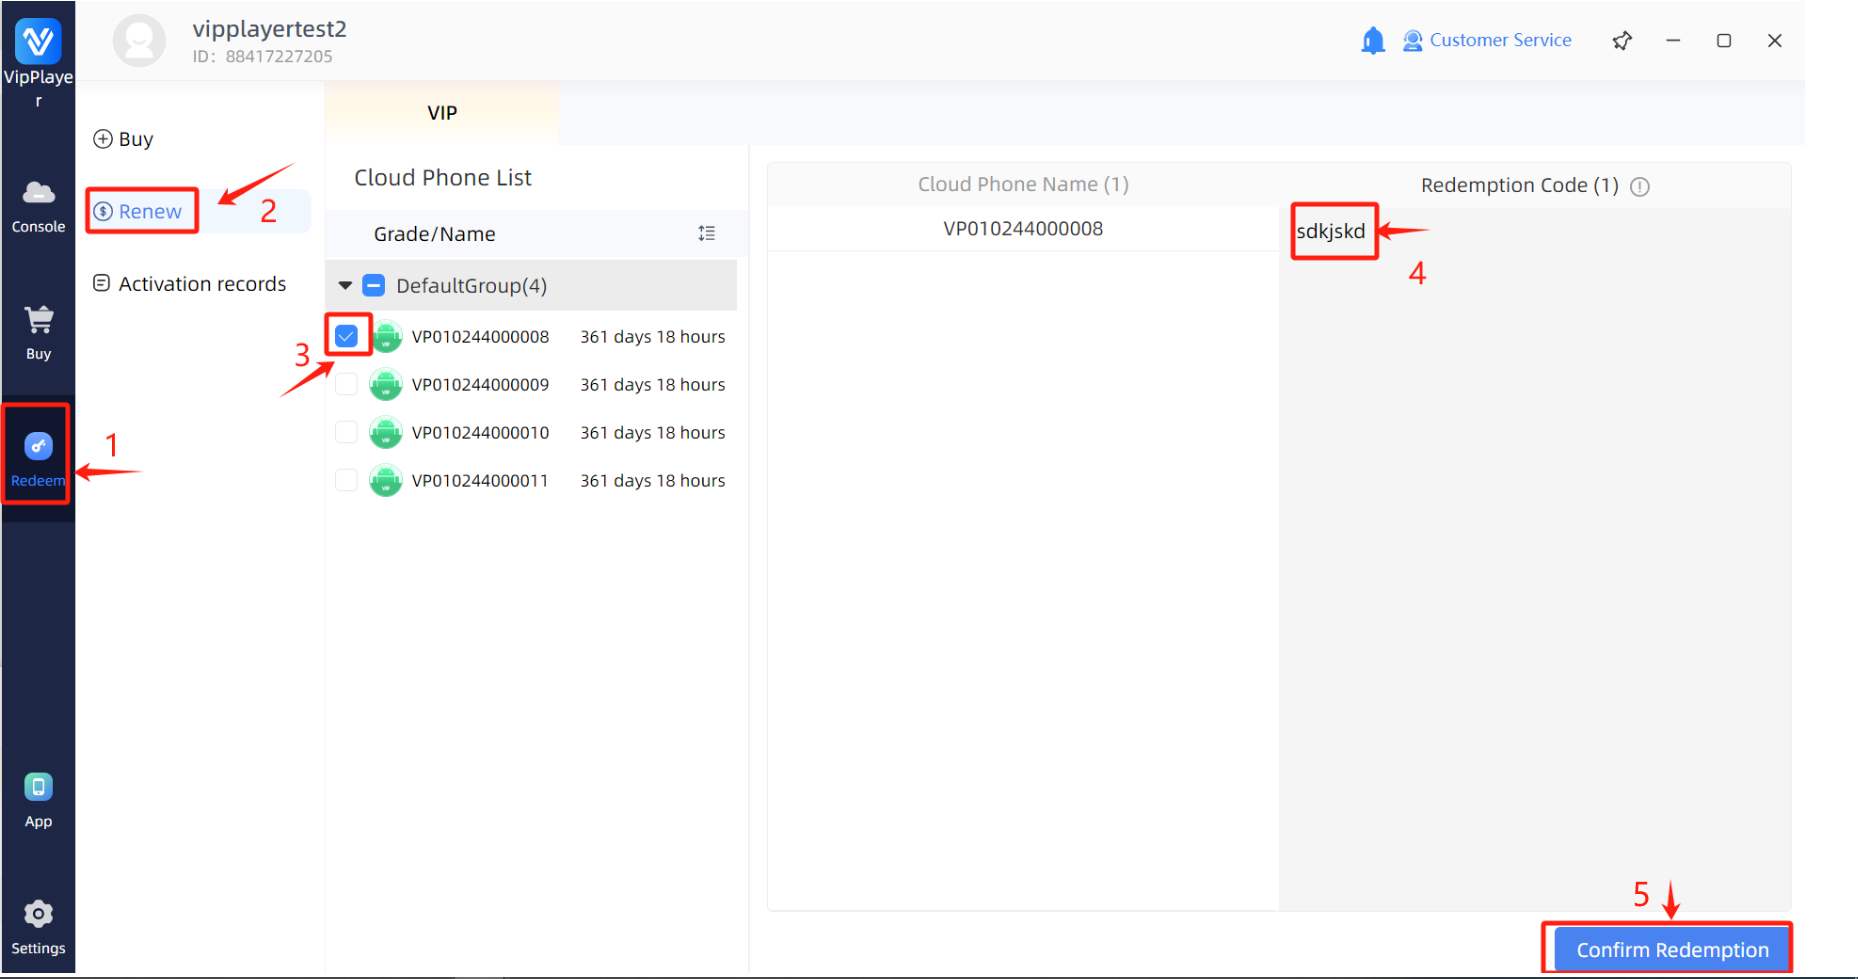
Task: Click the user profile avatar
Action: tap(139, 41)
